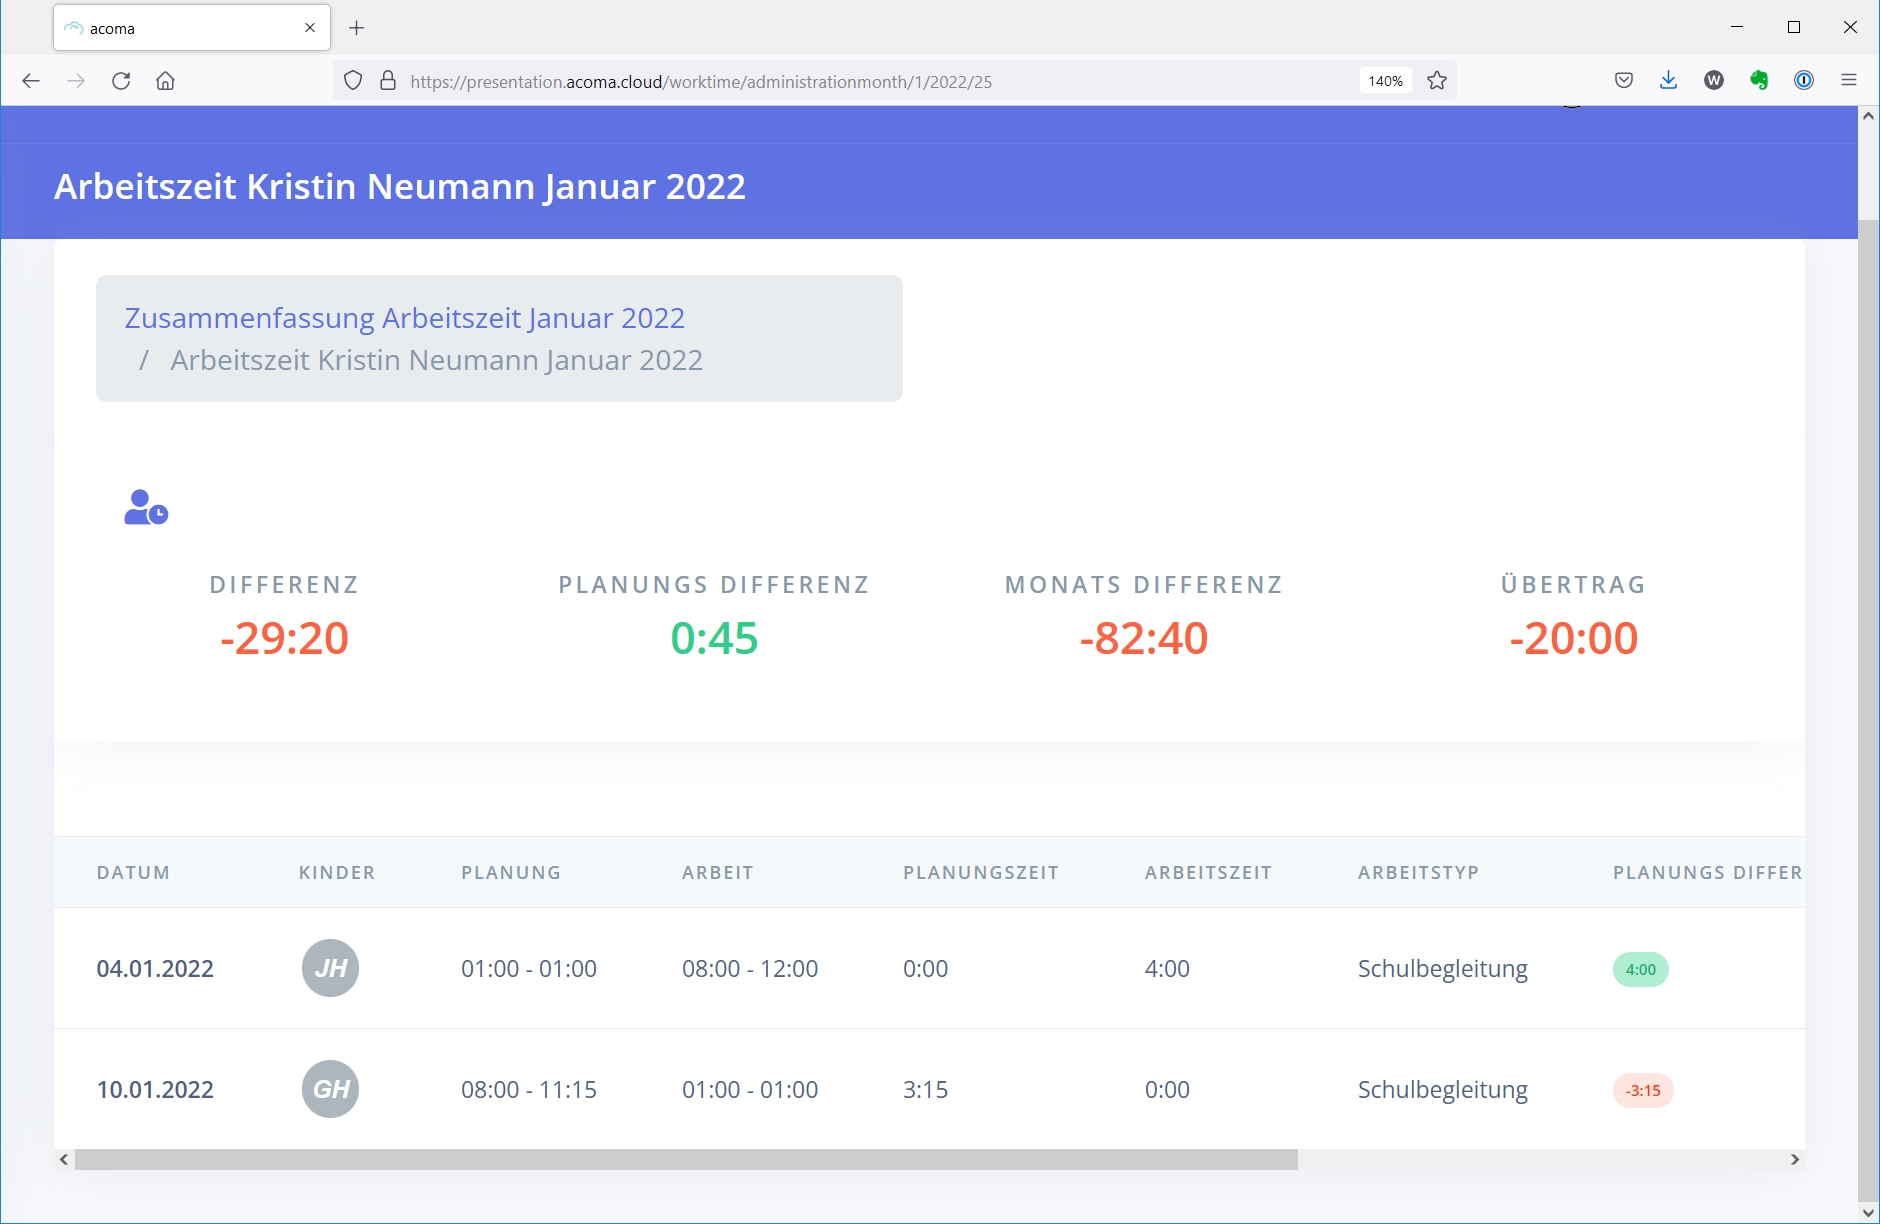1880x1224 pixels.
Task: Open the browser home page
Action: [166, 81]
